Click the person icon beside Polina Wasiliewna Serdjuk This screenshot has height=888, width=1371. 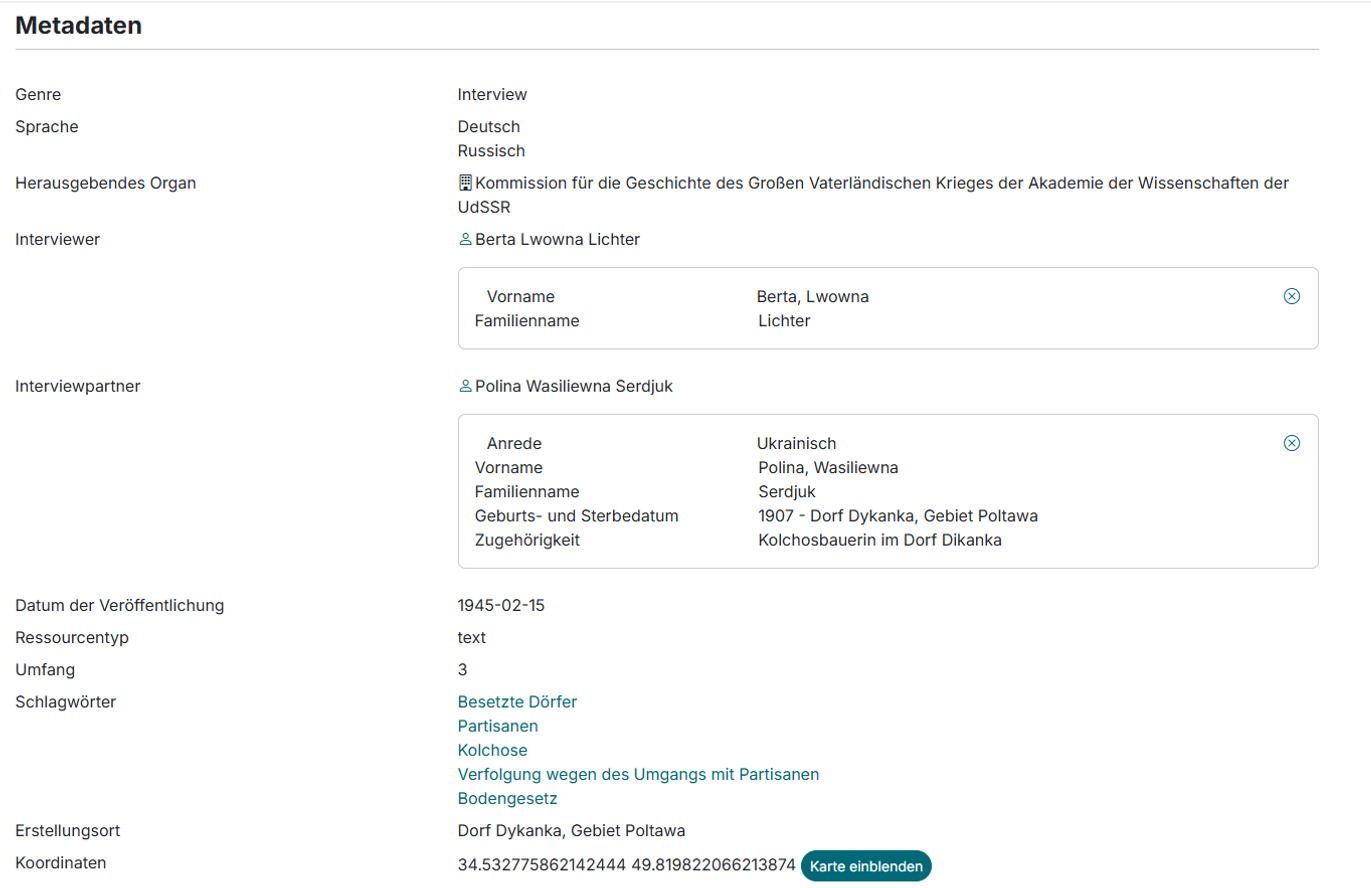464,386
